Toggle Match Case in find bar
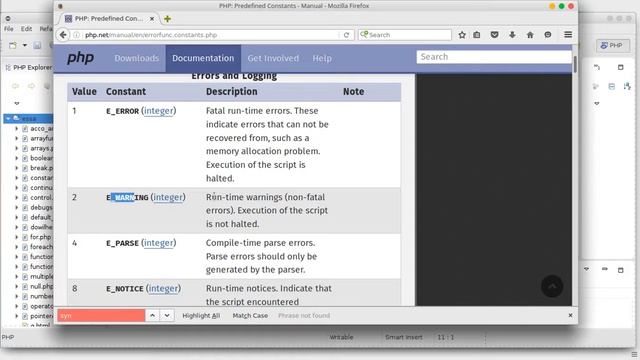Viewport: 640px width, 360px height. click(250, 316)
